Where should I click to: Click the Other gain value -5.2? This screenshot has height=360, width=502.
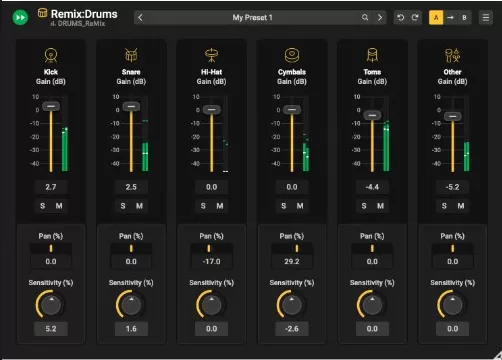(452, 187)
